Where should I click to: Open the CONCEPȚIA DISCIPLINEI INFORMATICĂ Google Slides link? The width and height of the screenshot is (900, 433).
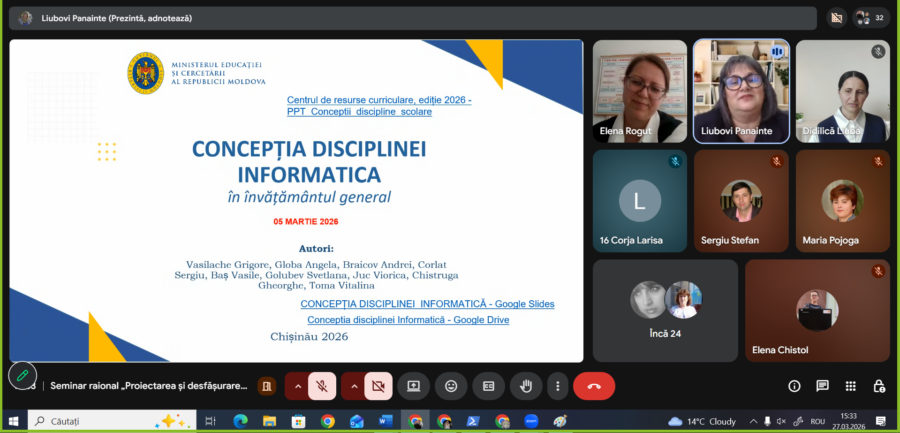tap(427, 303)
